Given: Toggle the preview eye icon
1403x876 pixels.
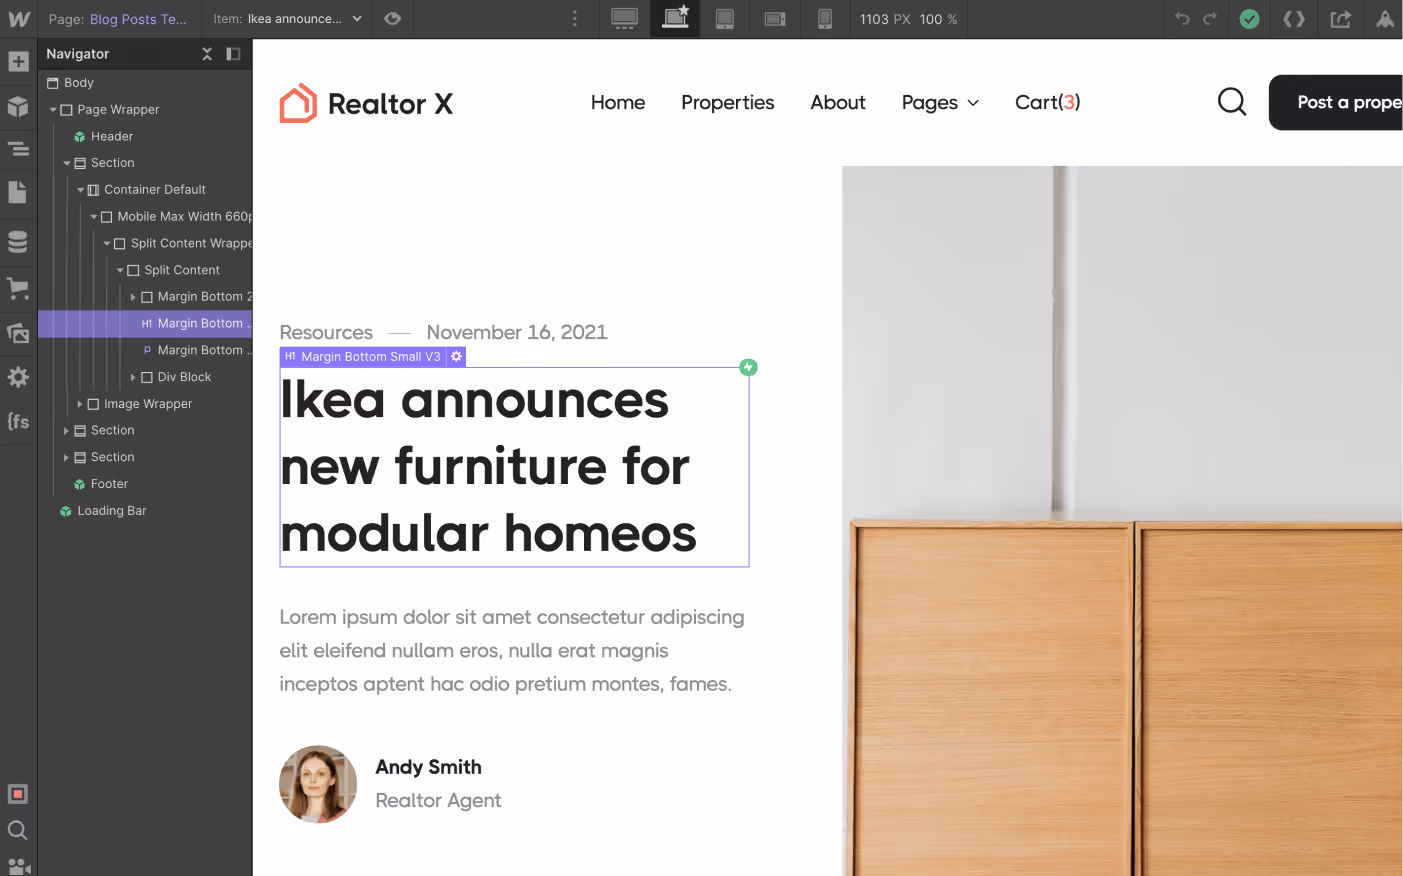Looking at the screenshot, I should pyautogui.click(x=393, y=19).
